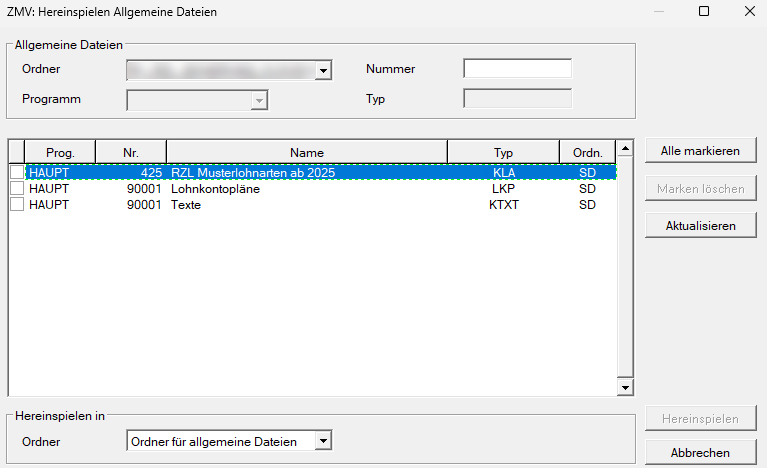Open the Hereinspielen in Ordner dropdown
This screenshot has width=767, height=468.
coord(321,441)
